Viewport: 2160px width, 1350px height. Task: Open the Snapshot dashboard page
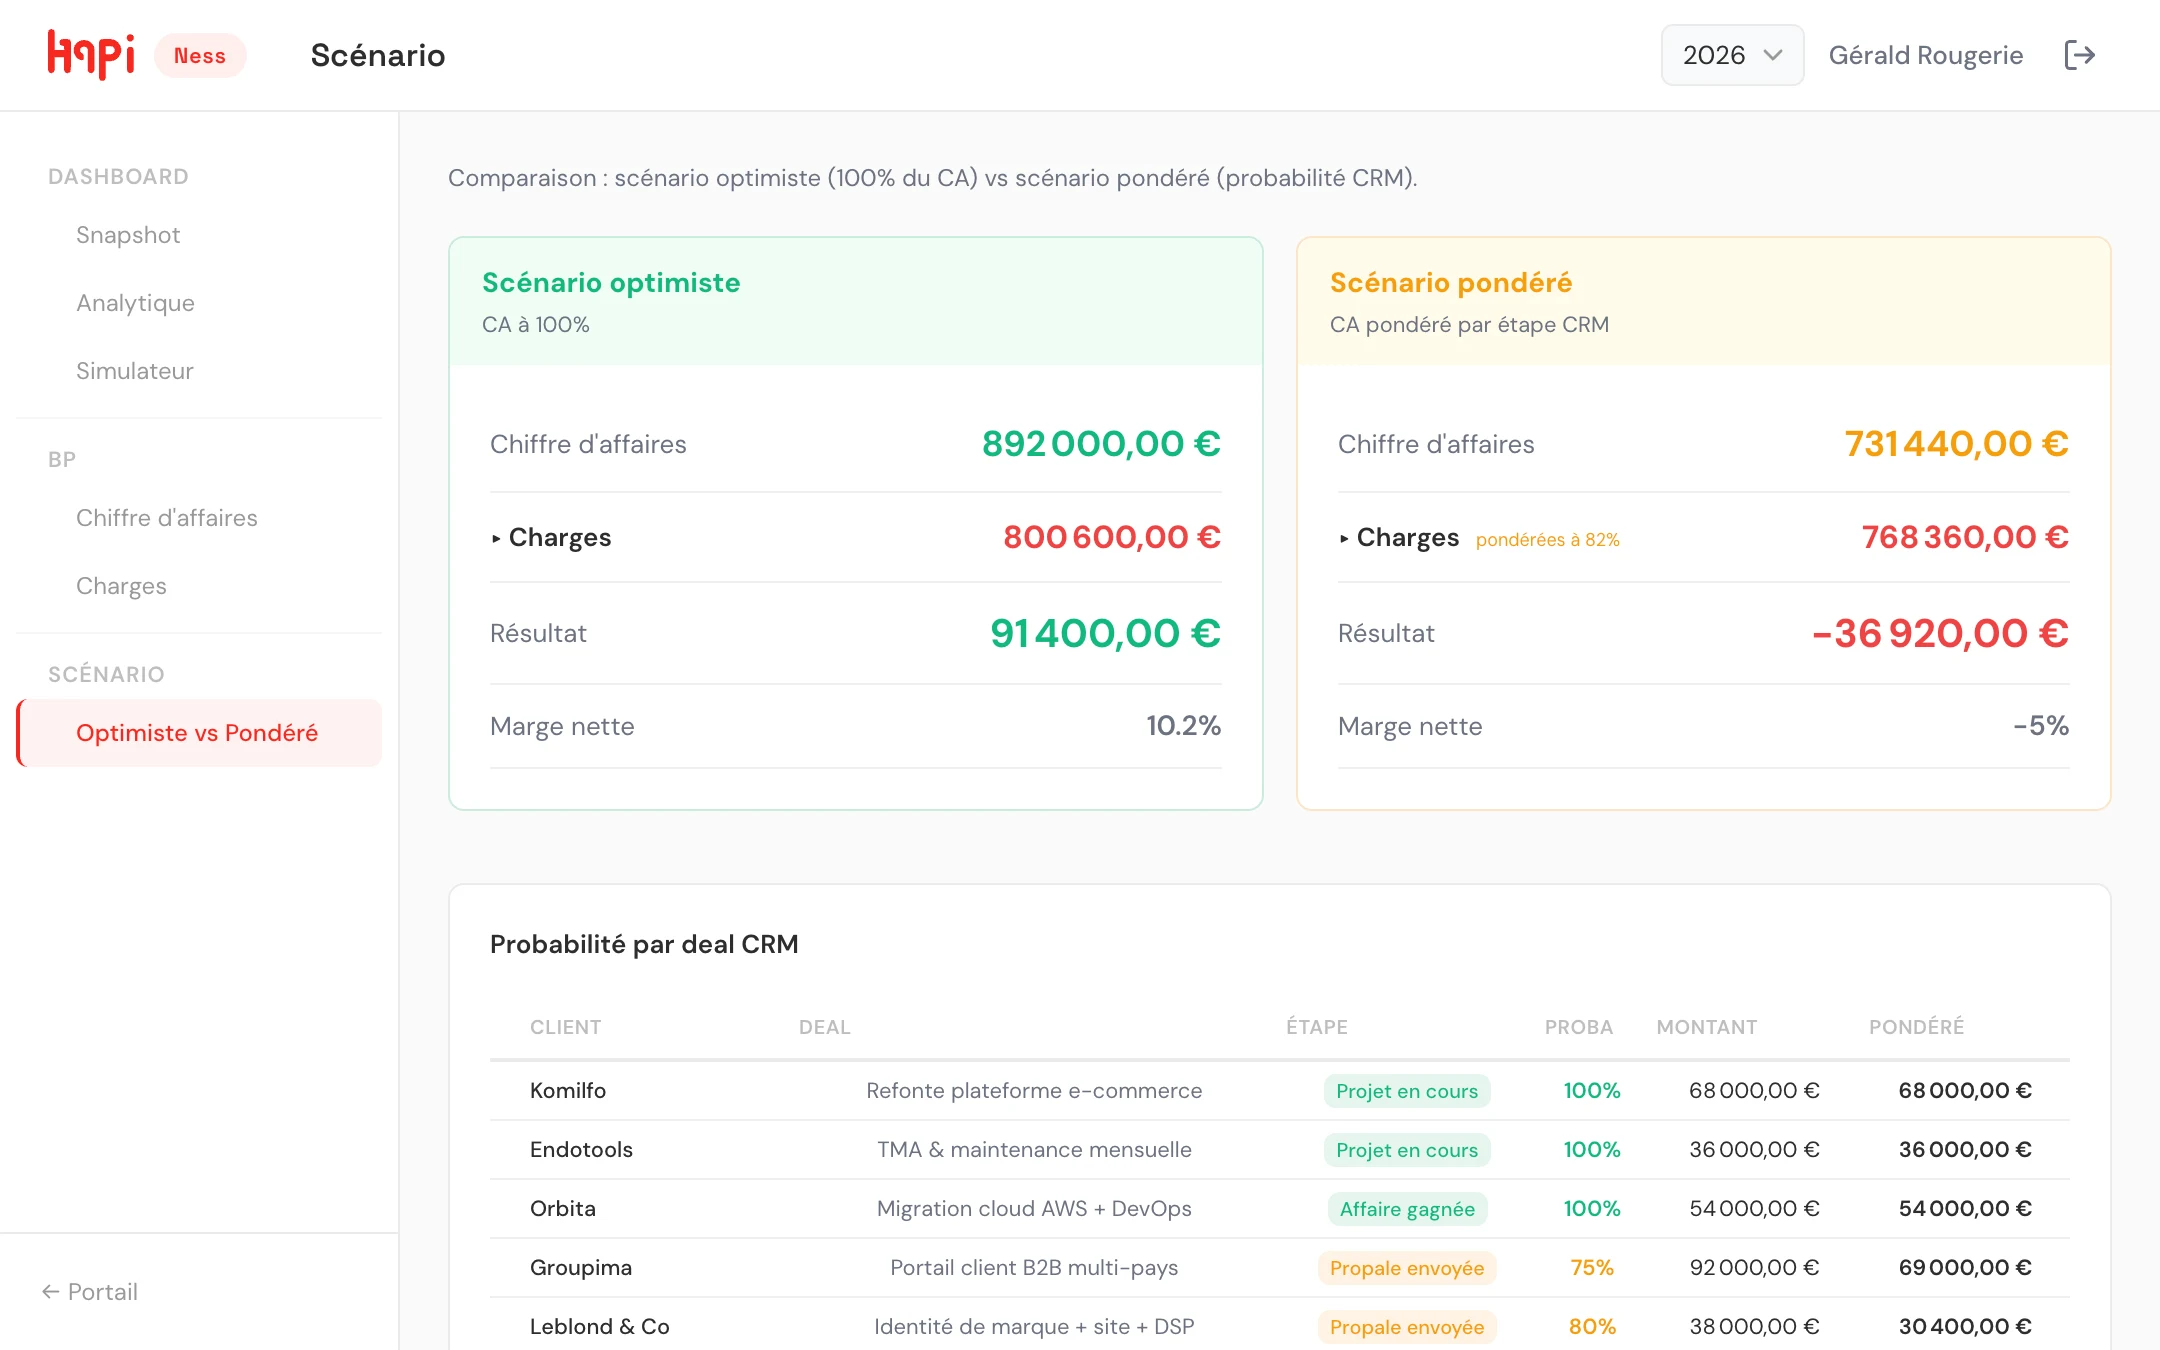[x=128, y=235]
